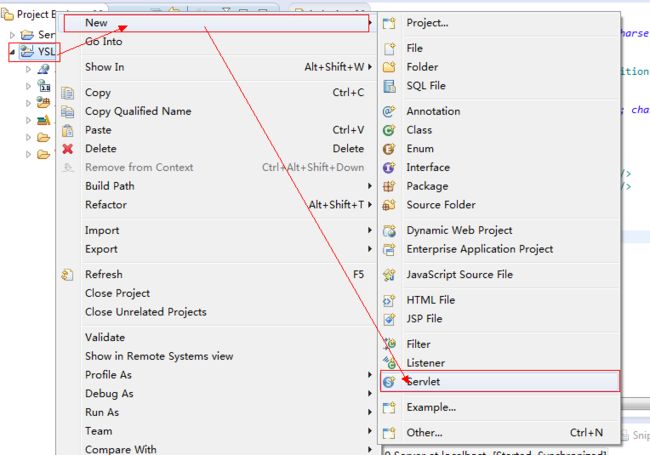
Task: Click the Interface icon
Action: pyautogui.click(x=389, y=167)
